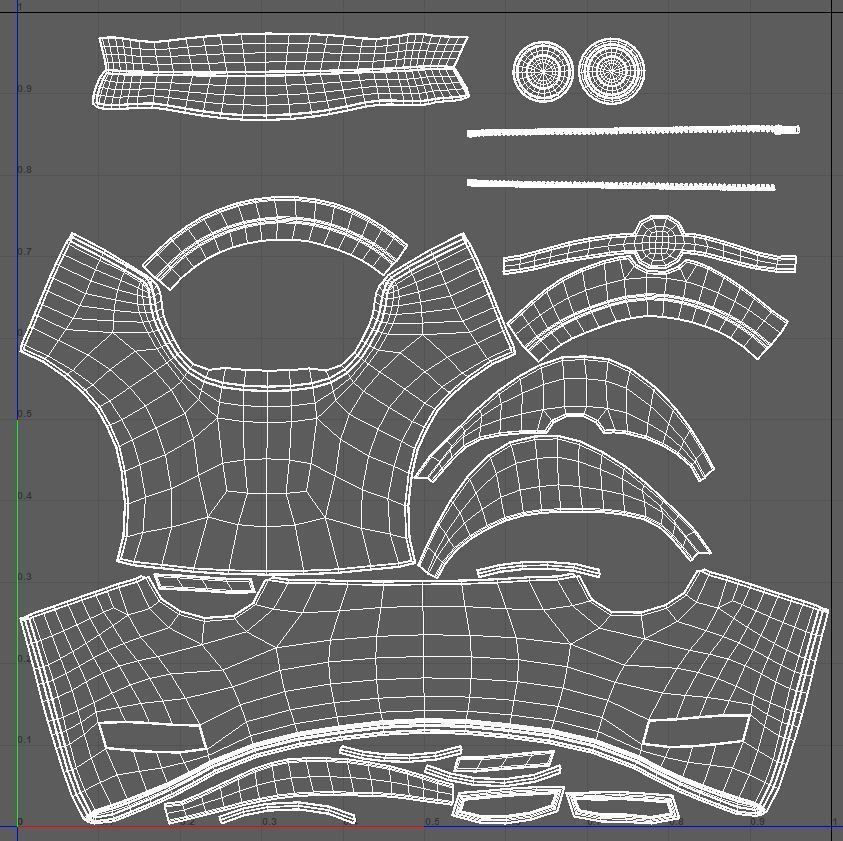
Task: Select the left circular UV island
Action: tap(543, 72)
